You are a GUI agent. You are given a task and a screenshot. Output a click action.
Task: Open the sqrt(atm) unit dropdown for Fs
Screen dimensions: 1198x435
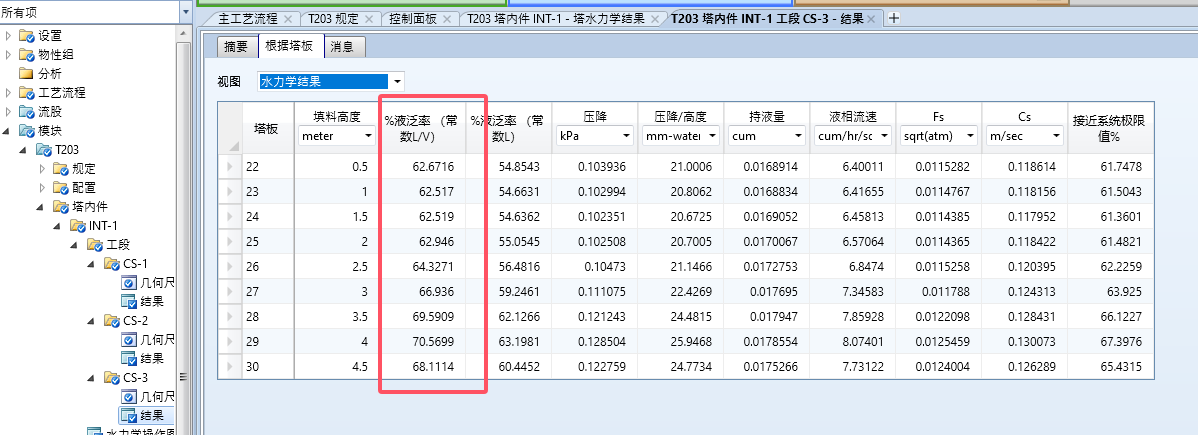pyautogui.click(x=970, y=136)
